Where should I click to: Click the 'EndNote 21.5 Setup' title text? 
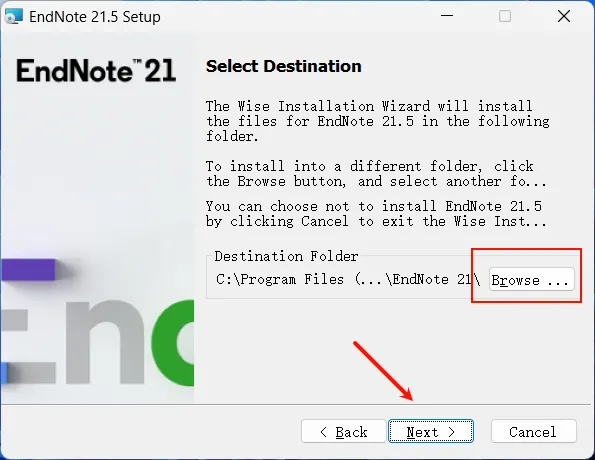point(95,17)
